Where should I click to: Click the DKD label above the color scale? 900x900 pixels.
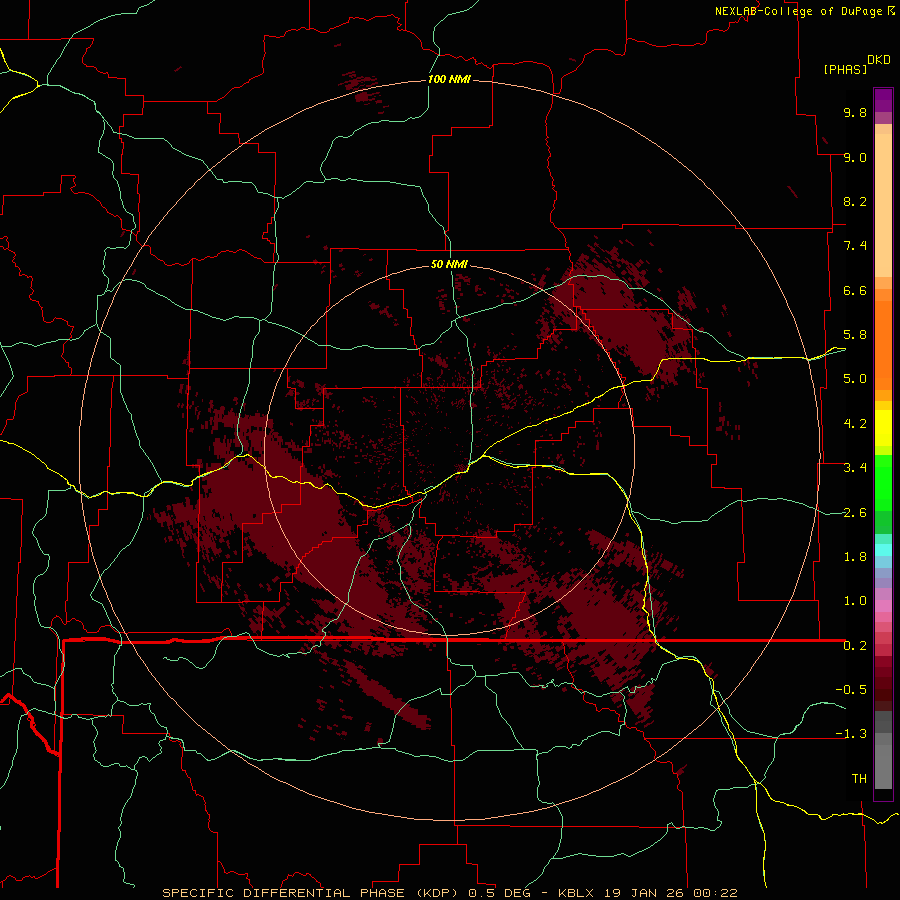879,60
